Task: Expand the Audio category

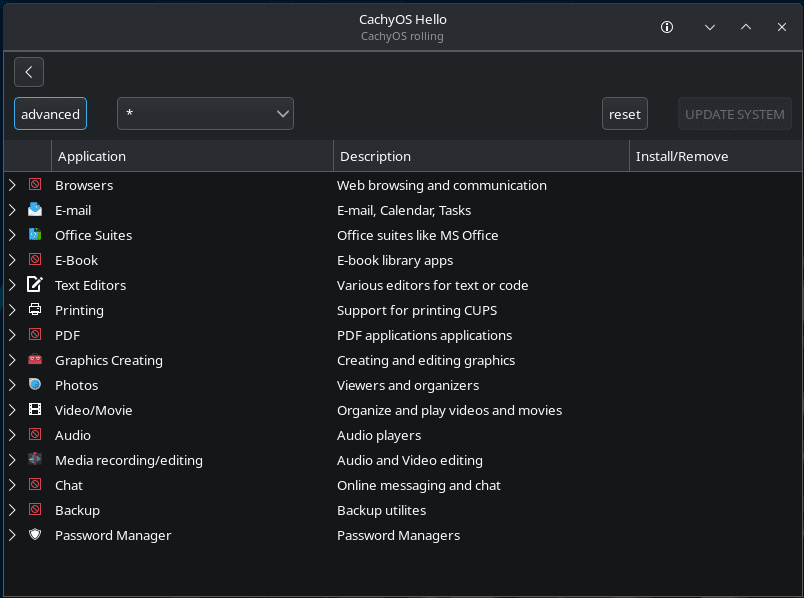Action: [12, 435]
